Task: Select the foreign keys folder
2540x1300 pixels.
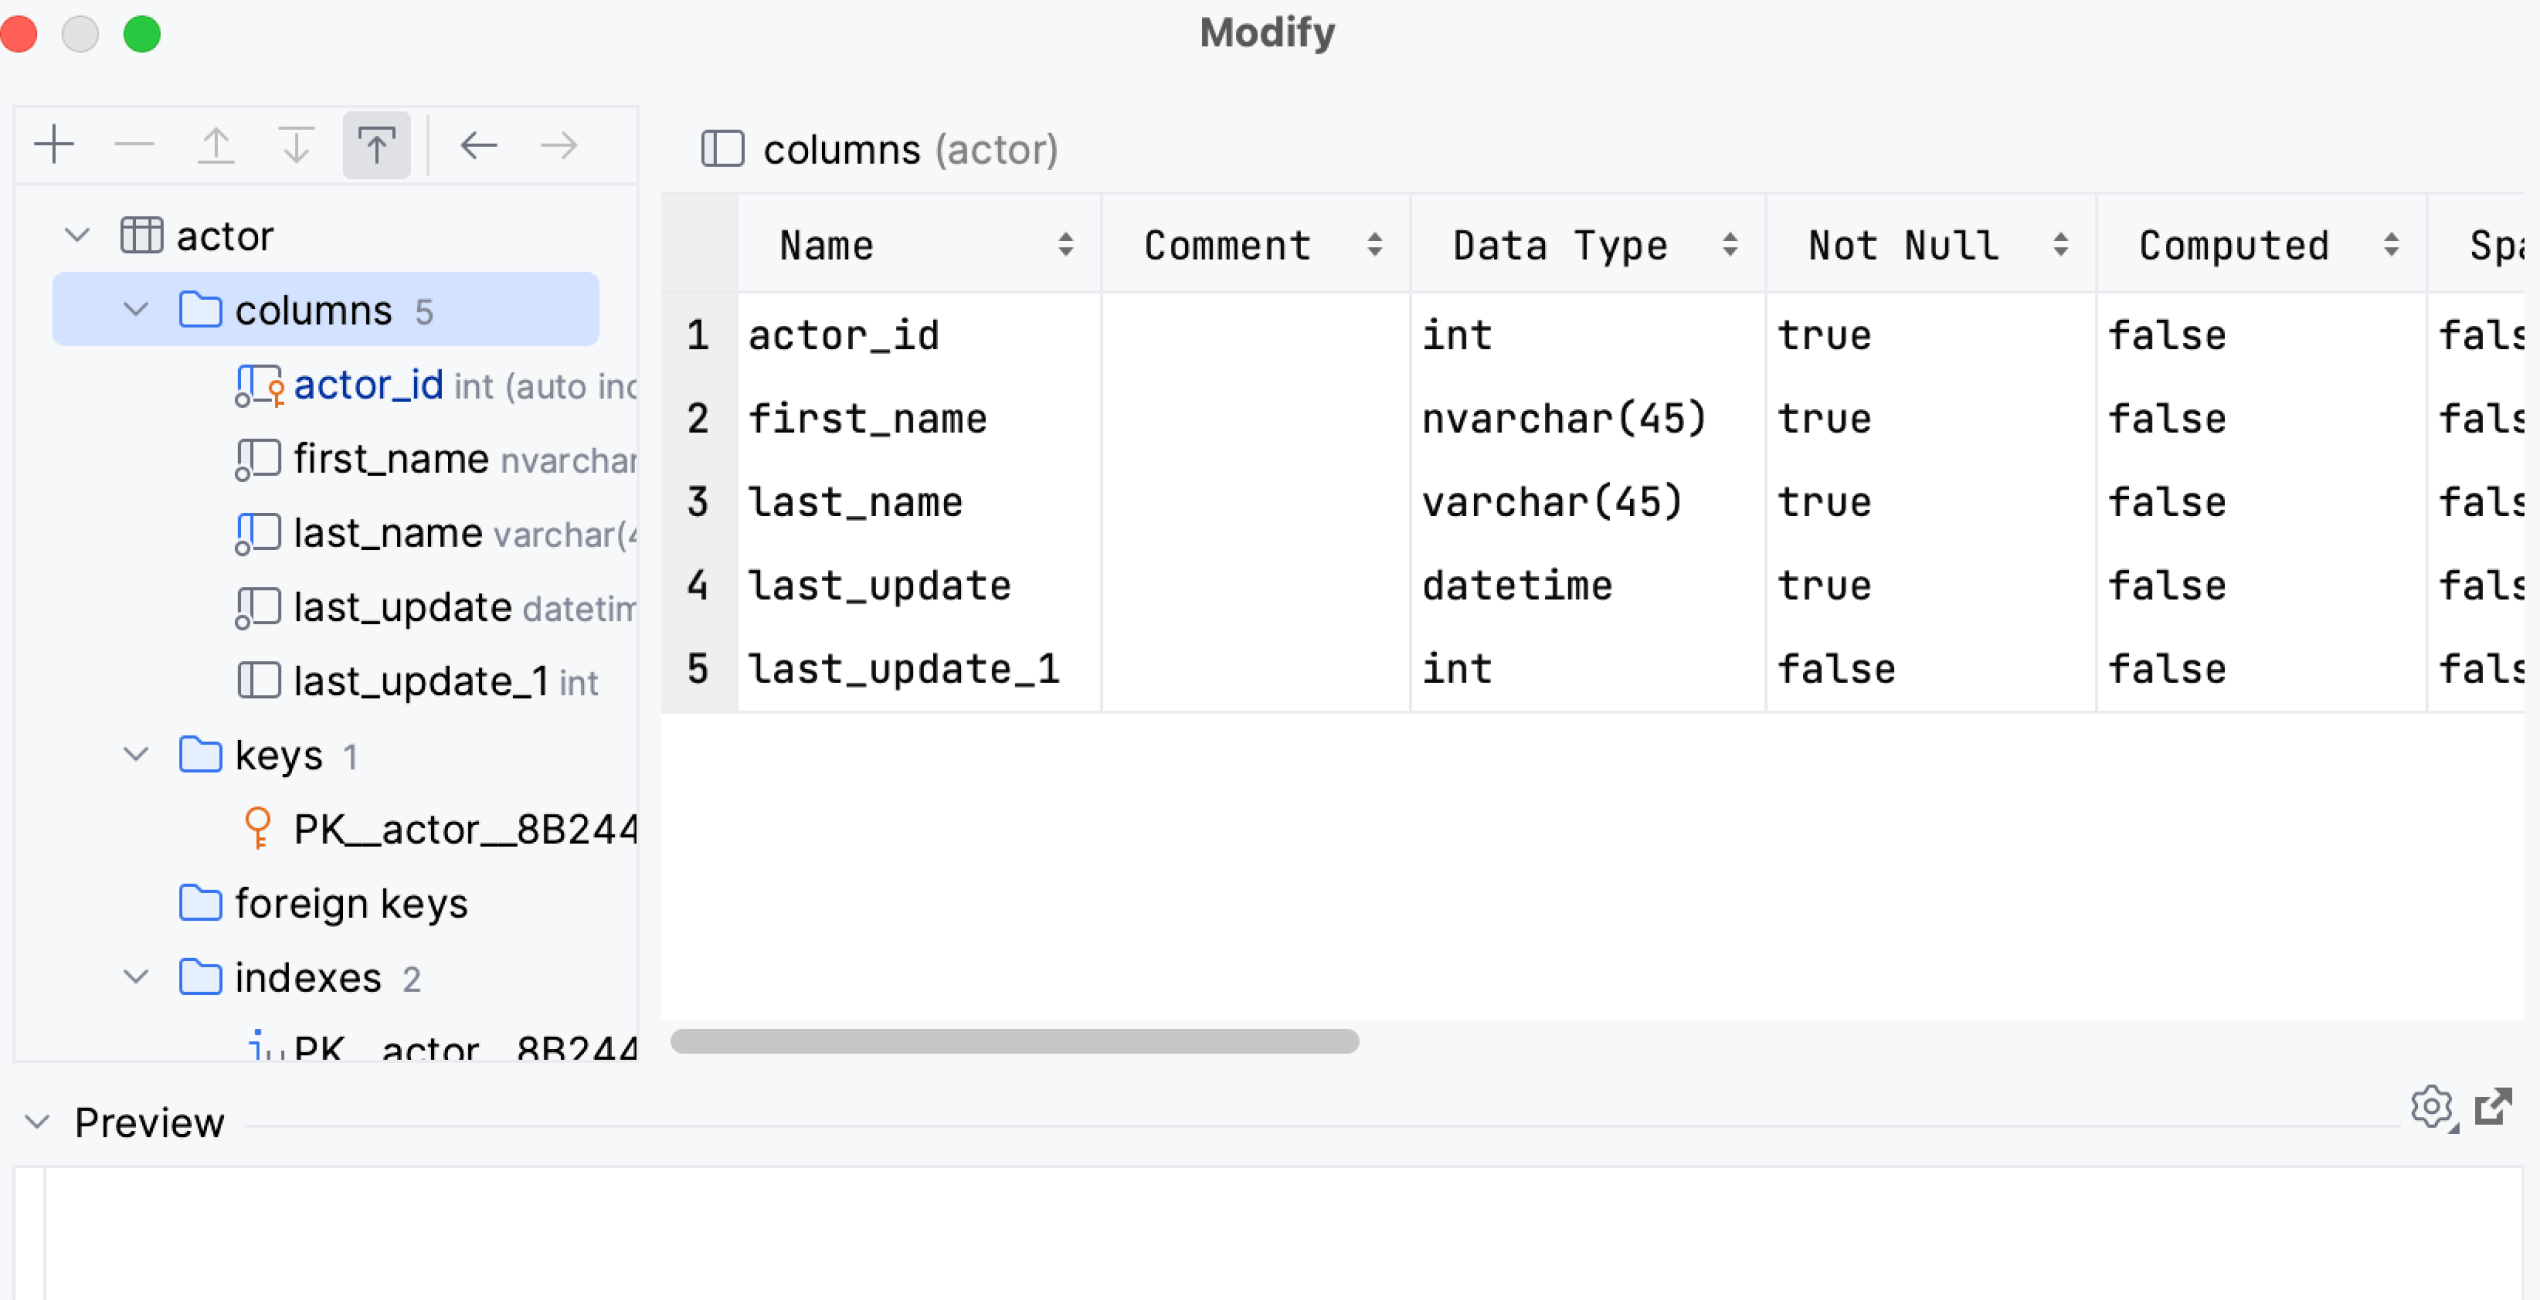Action: pyautogui.click(x=350, y=903)
